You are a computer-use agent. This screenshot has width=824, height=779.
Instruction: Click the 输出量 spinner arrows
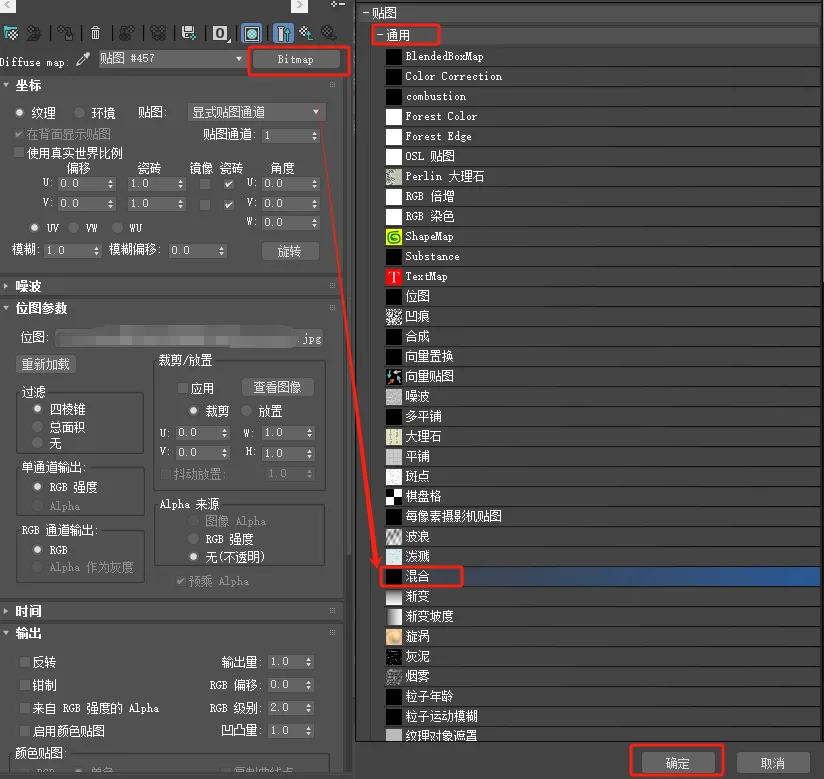point(308,662)
